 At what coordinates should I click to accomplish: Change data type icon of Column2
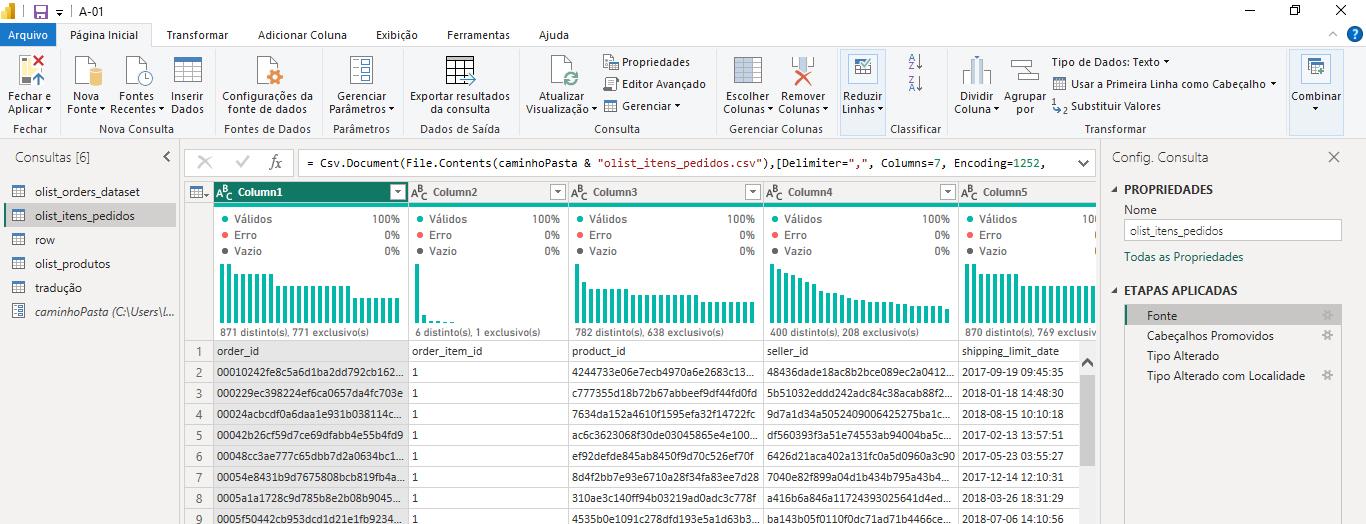point(420,192)
